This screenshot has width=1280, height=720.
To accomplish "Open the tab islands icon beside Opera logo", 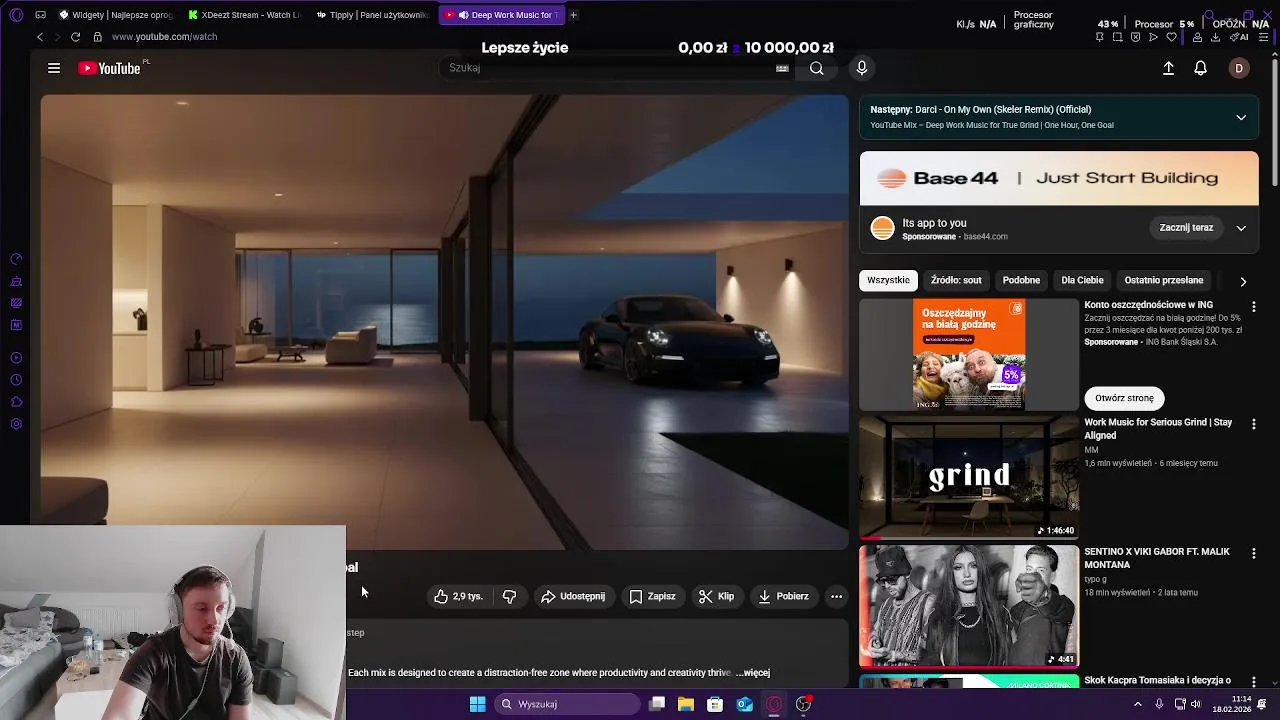I will click(x=40, y=15).
